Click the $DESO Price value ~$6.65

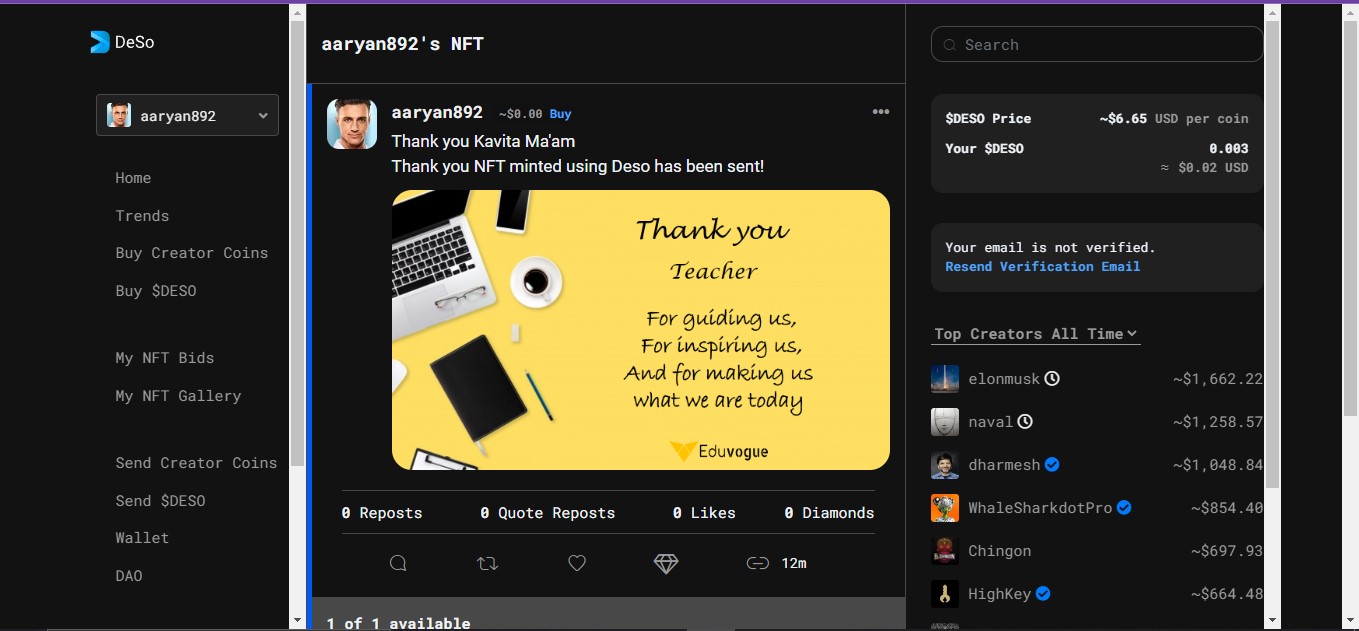(1123, 118)
